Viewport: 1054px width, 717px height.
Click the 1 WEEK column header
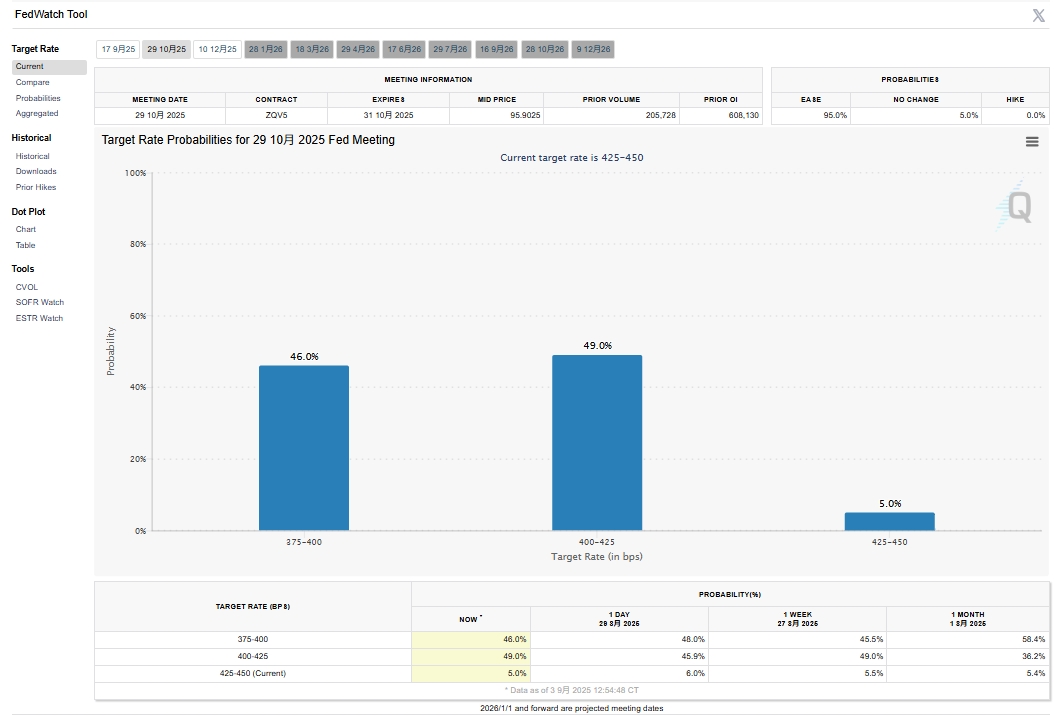tap(797, 619)
